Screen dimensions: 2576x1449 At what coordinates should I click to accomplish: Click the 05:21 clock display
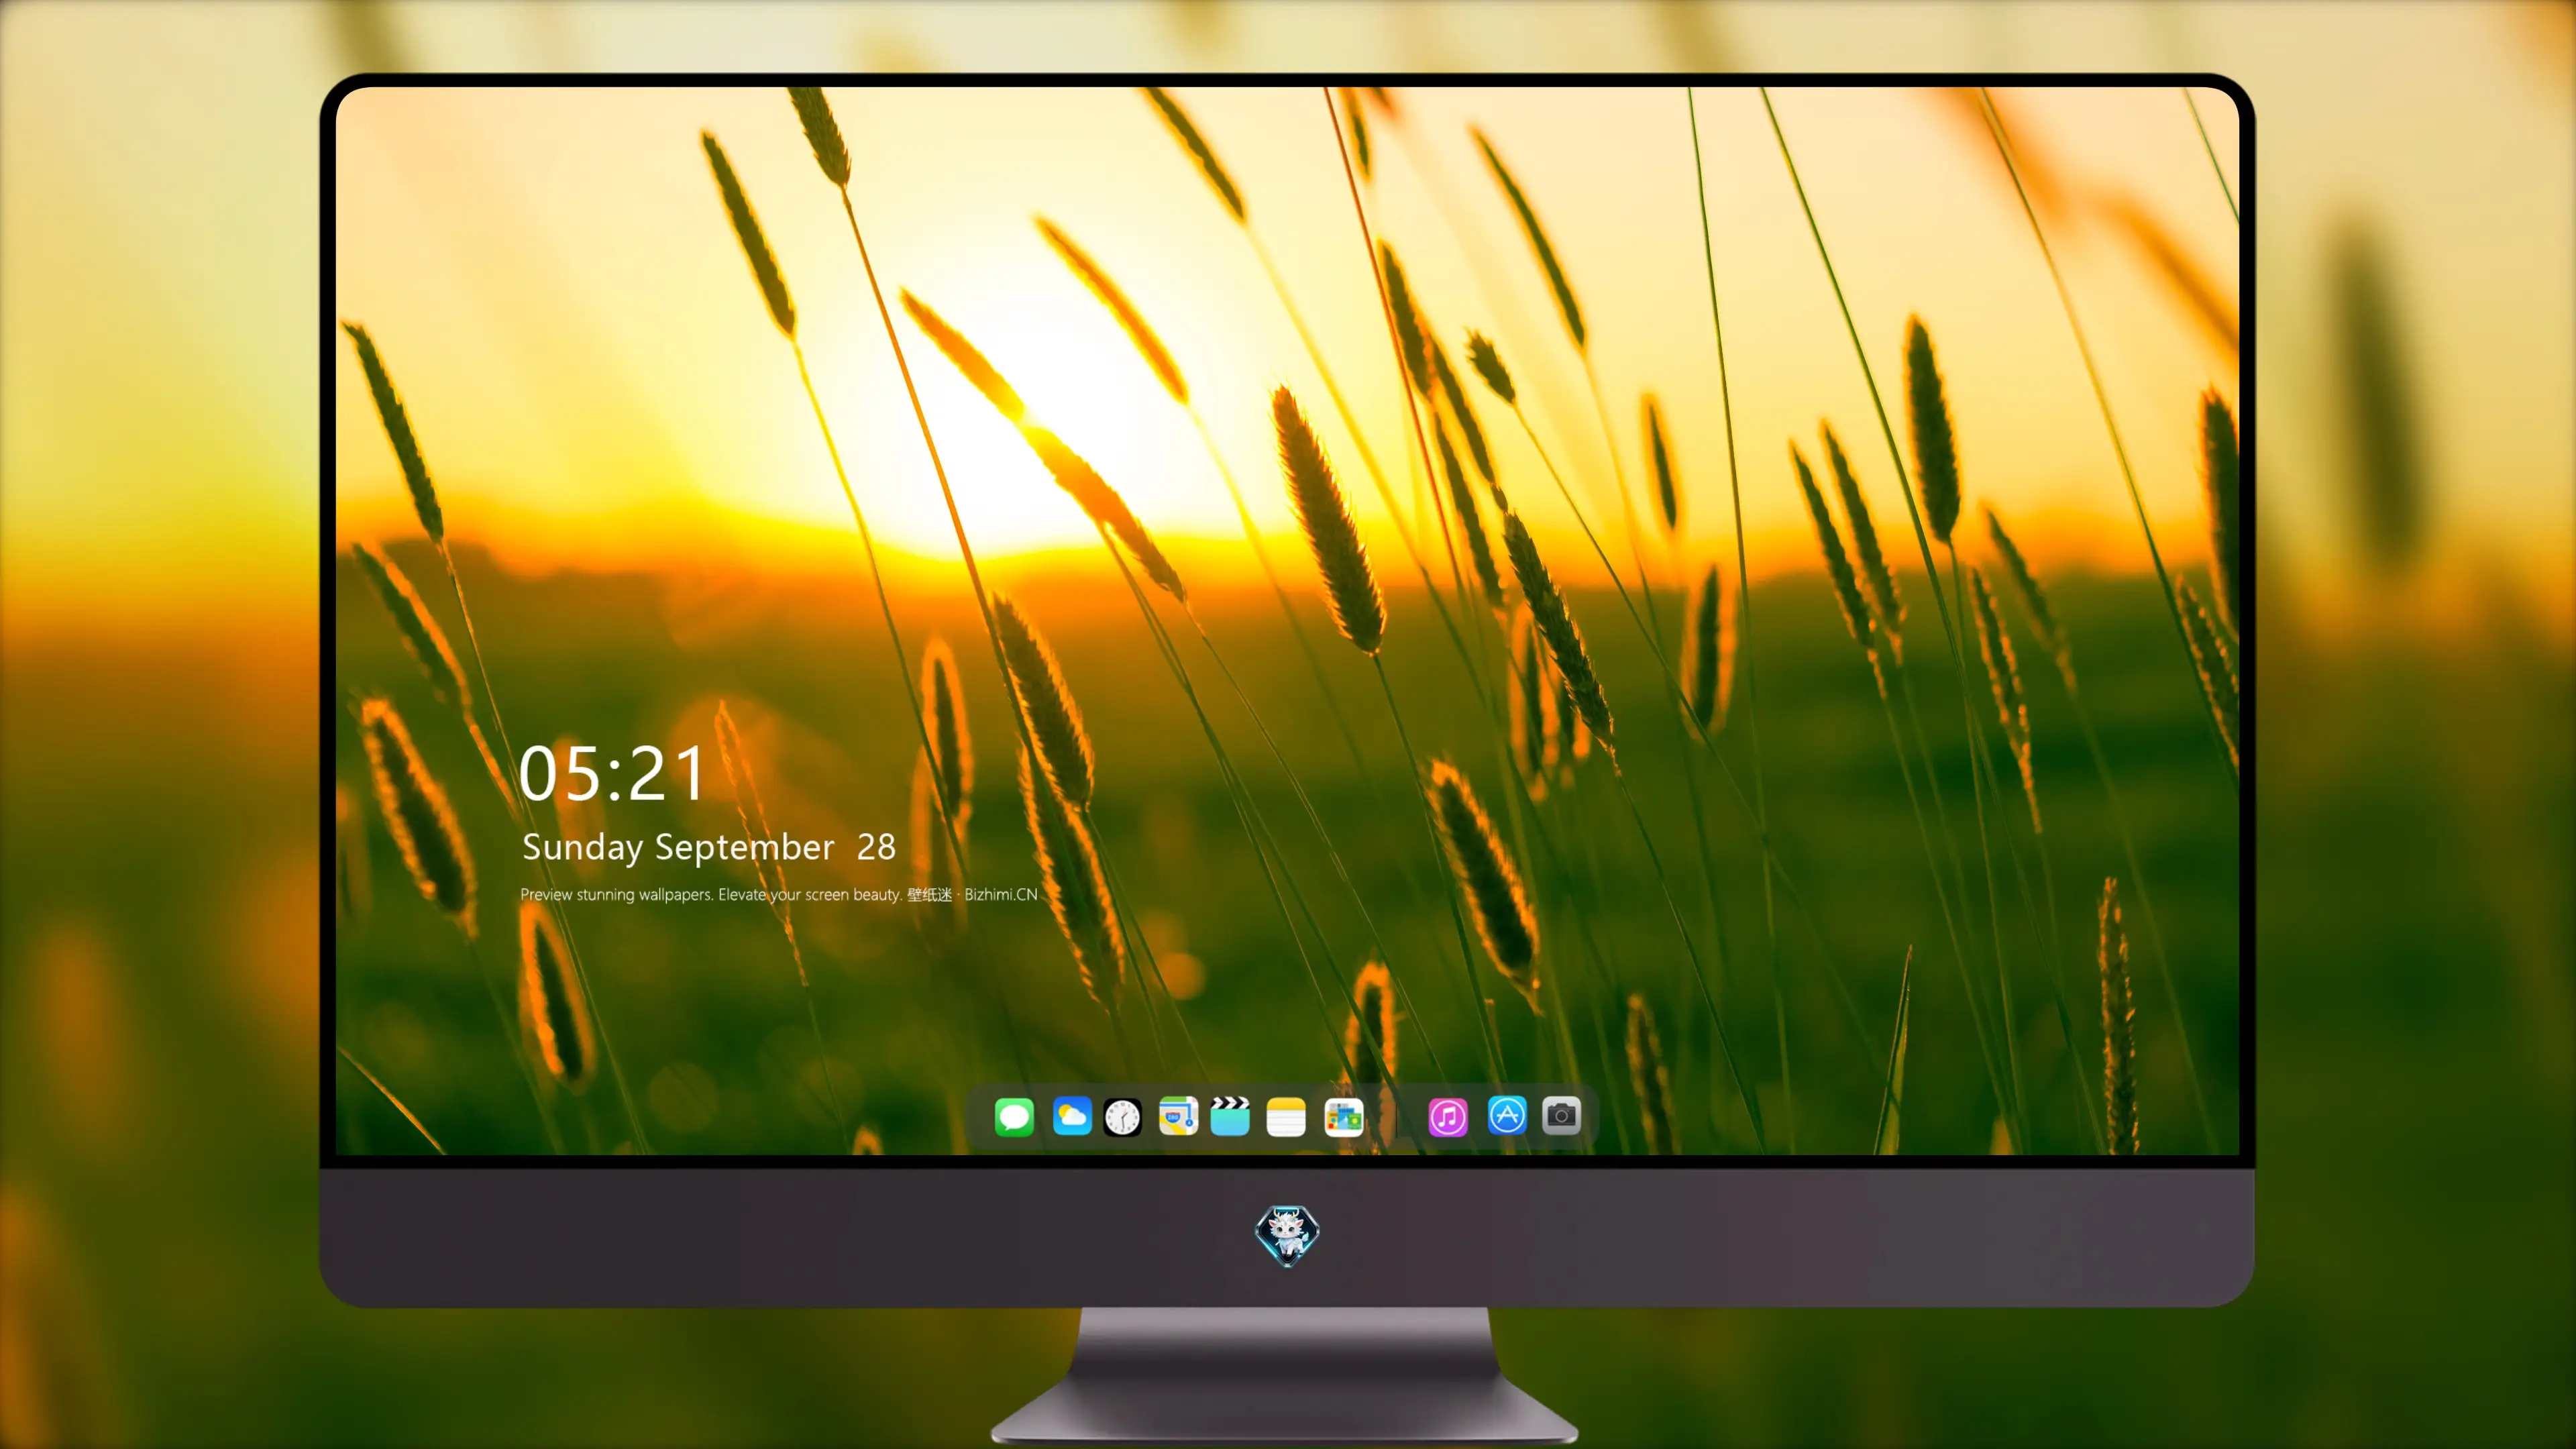tap(612, 774)
